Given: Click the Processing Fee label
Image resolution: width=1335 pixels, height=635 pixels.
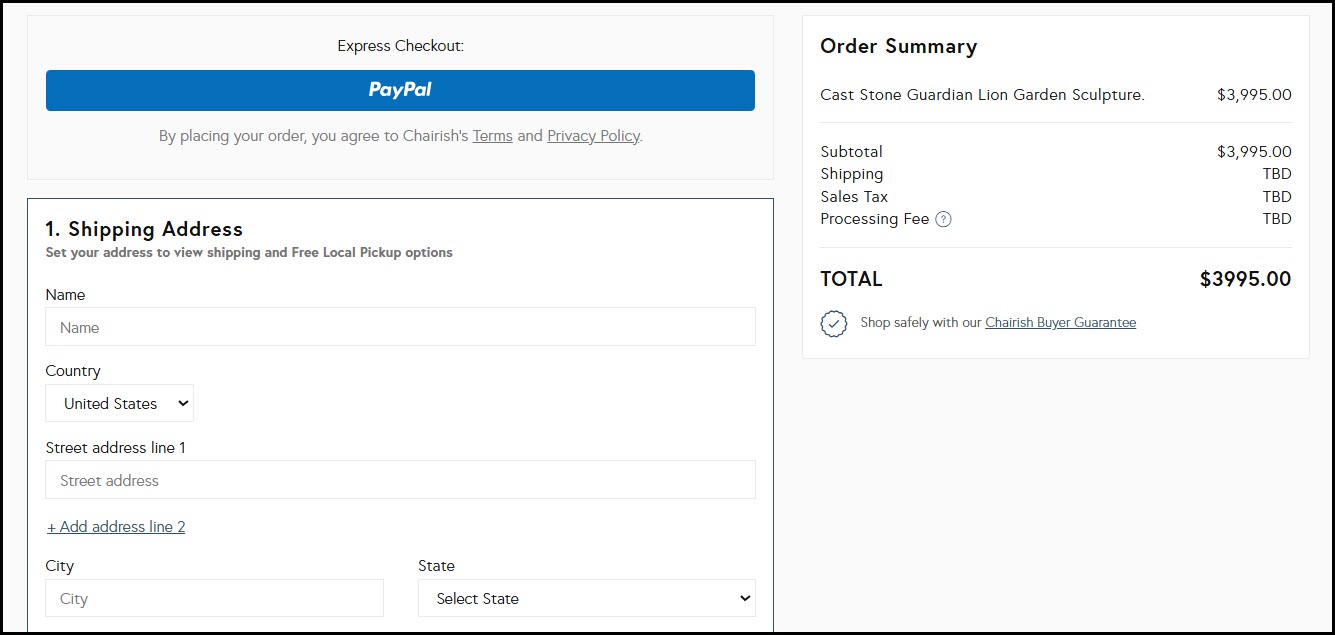Looking at the screenshot, I should (874, 219).
